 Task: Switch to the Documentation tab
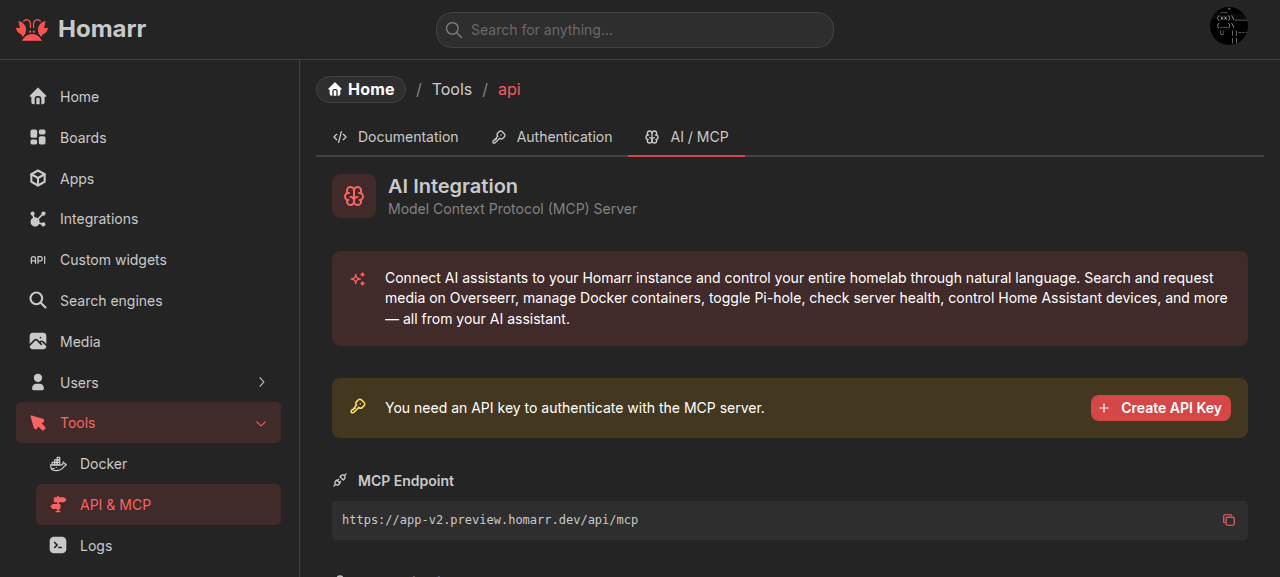pyautogui.click(x=395, y=137)
